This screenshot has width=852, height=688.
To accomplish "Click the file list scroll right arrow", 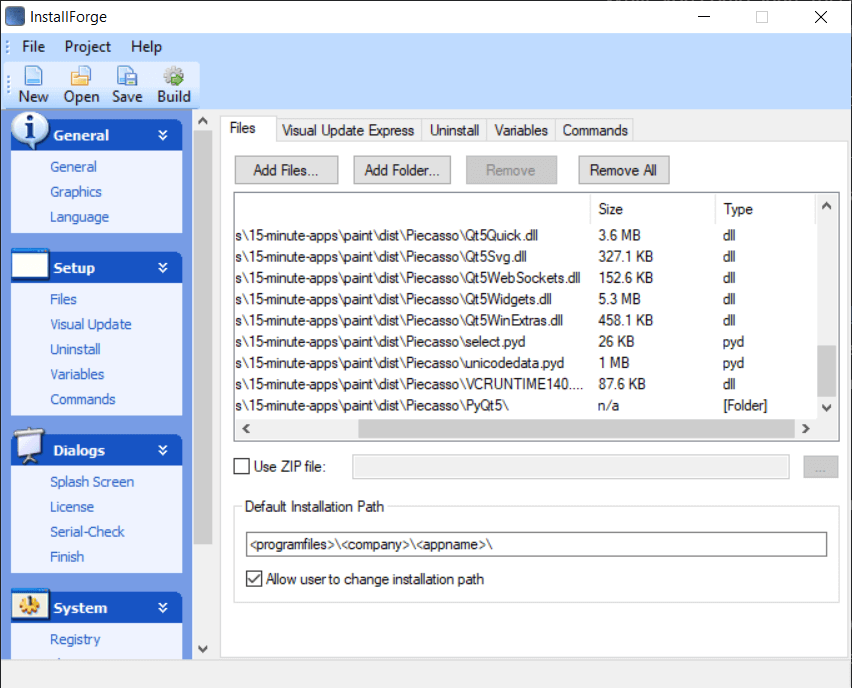I will (x=806, y=428).
